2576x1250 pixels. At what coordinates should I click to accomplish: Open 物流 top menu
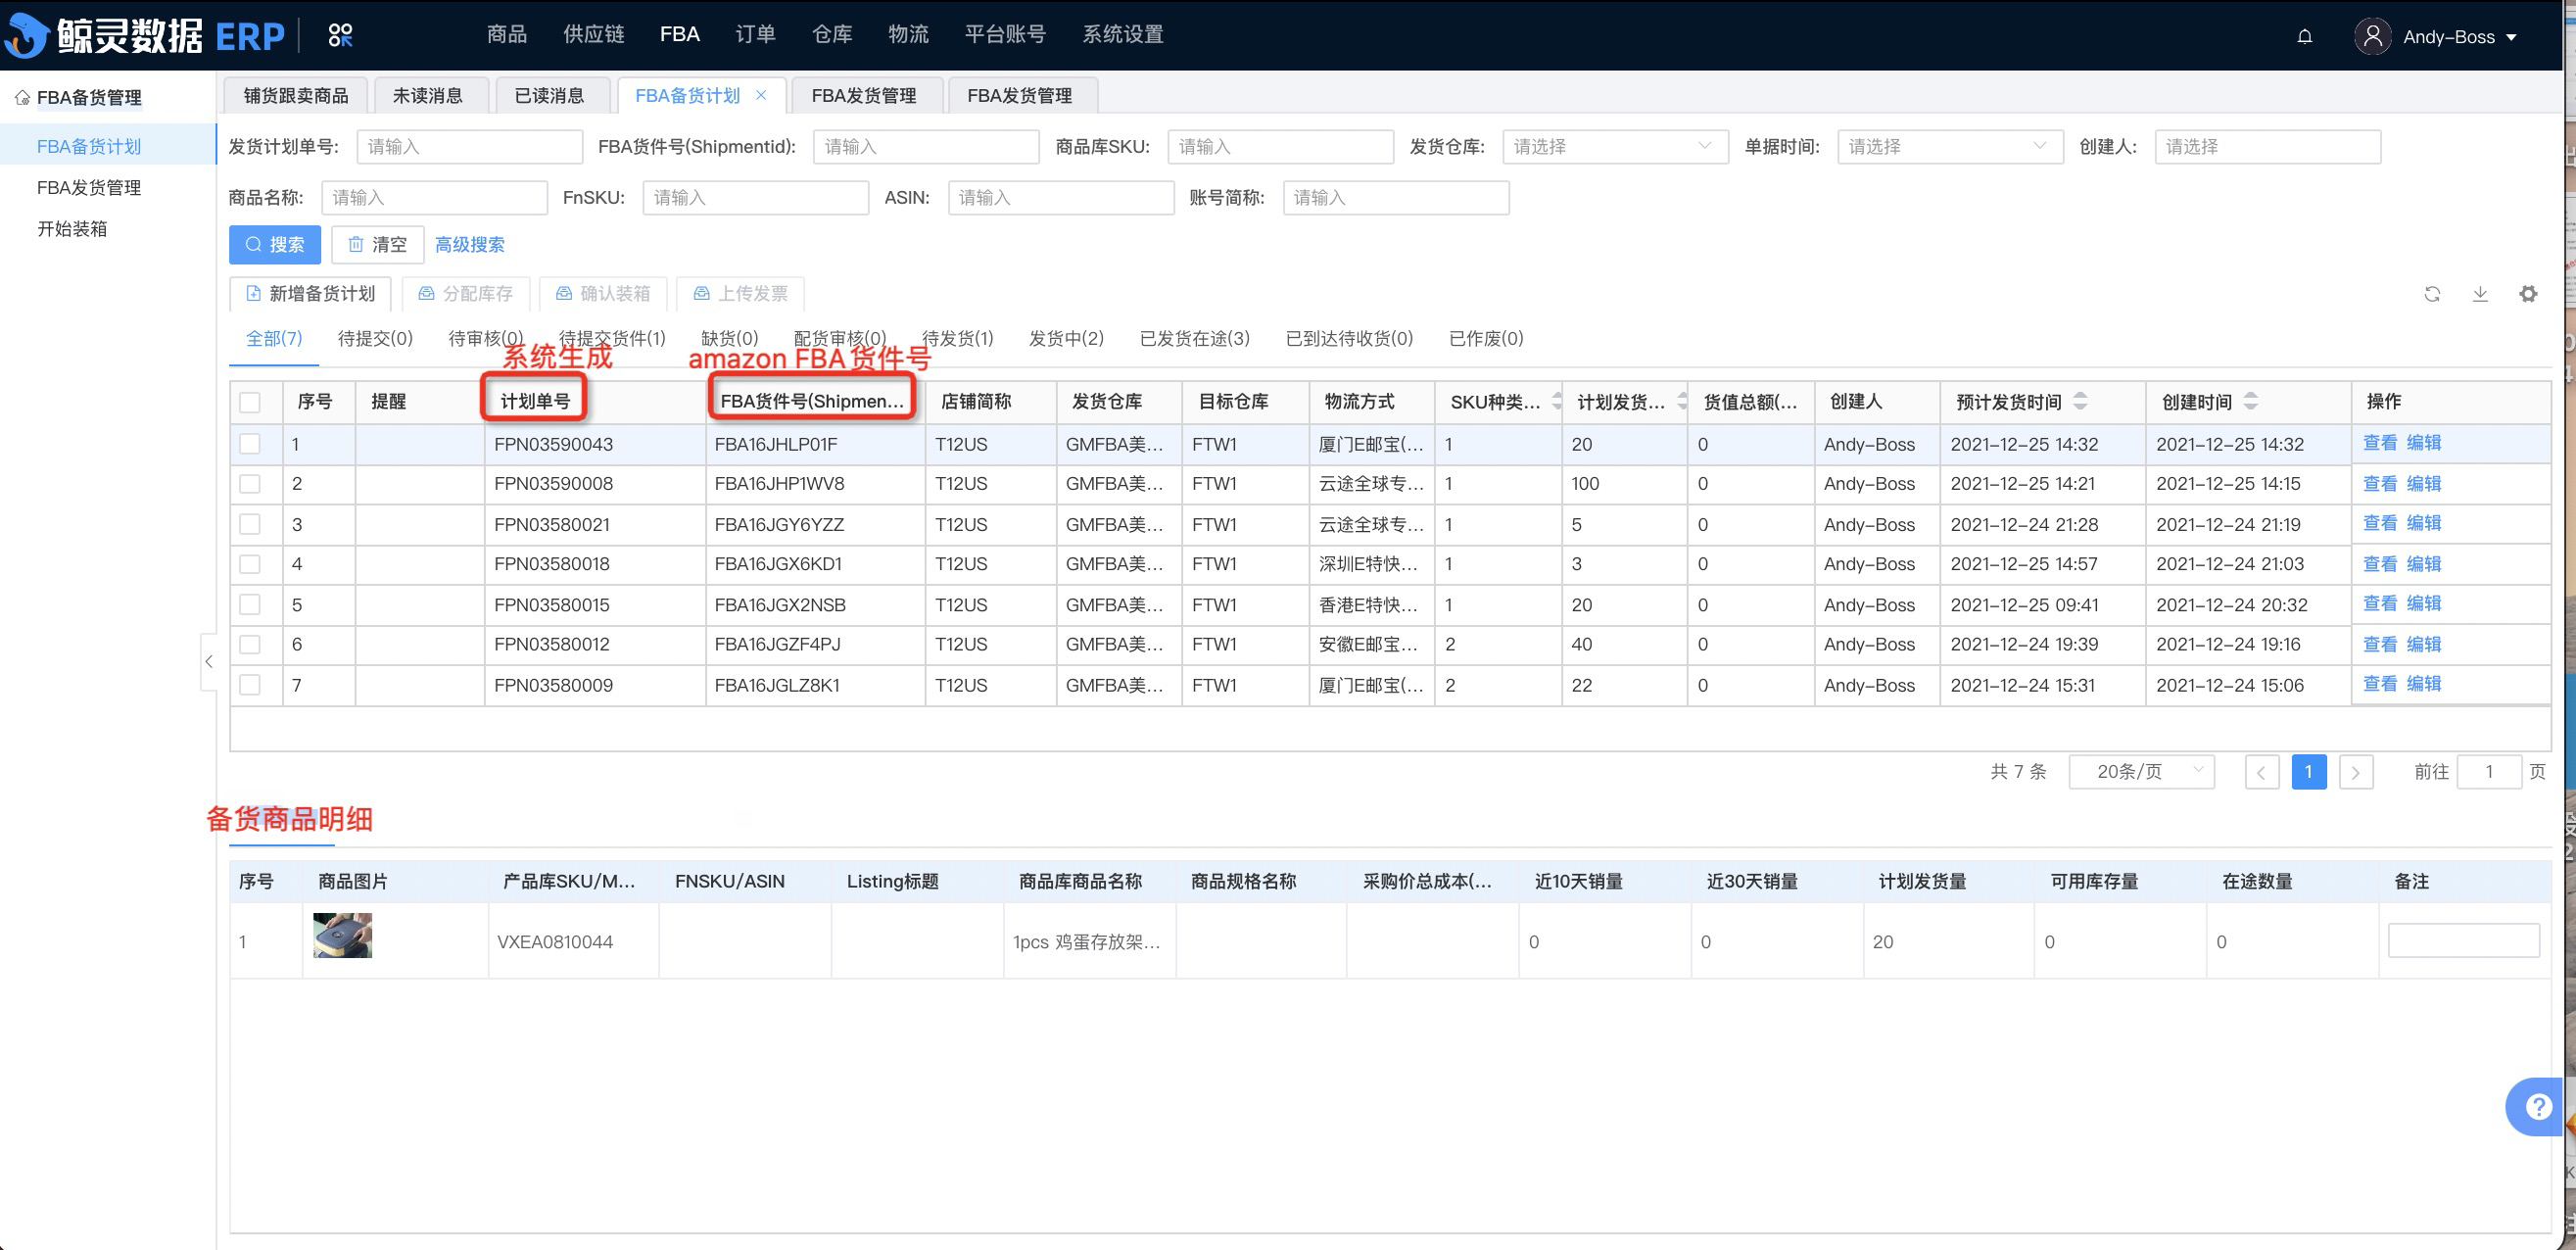coord(908,35)
